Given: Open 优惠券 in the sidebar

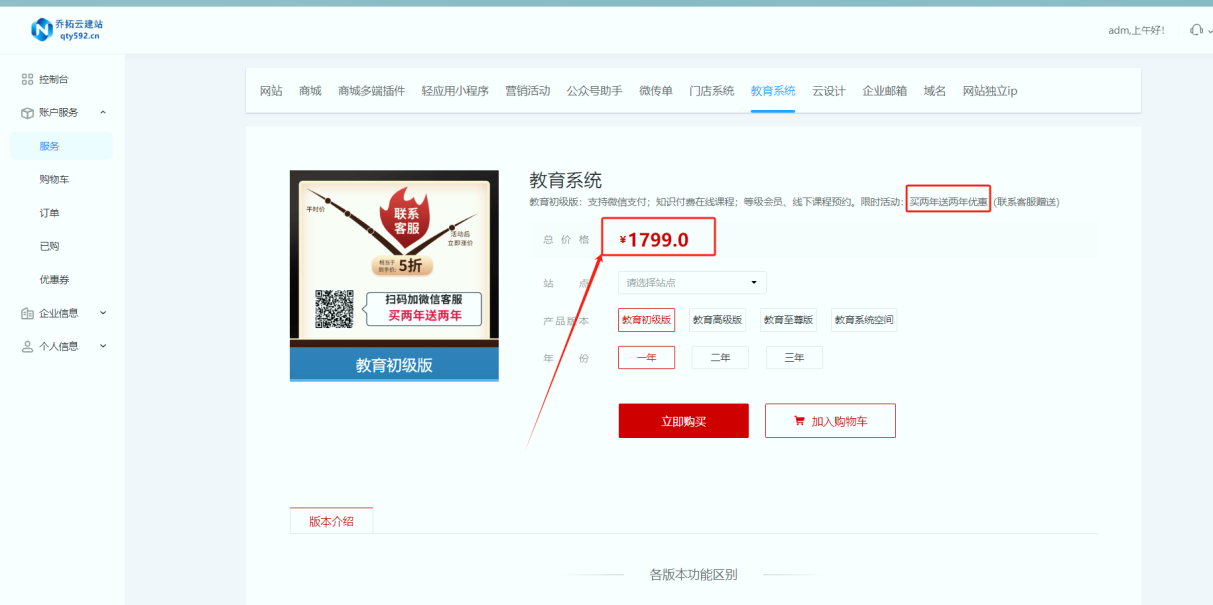Looking at the screenshot, I should (x=55, y=280).
